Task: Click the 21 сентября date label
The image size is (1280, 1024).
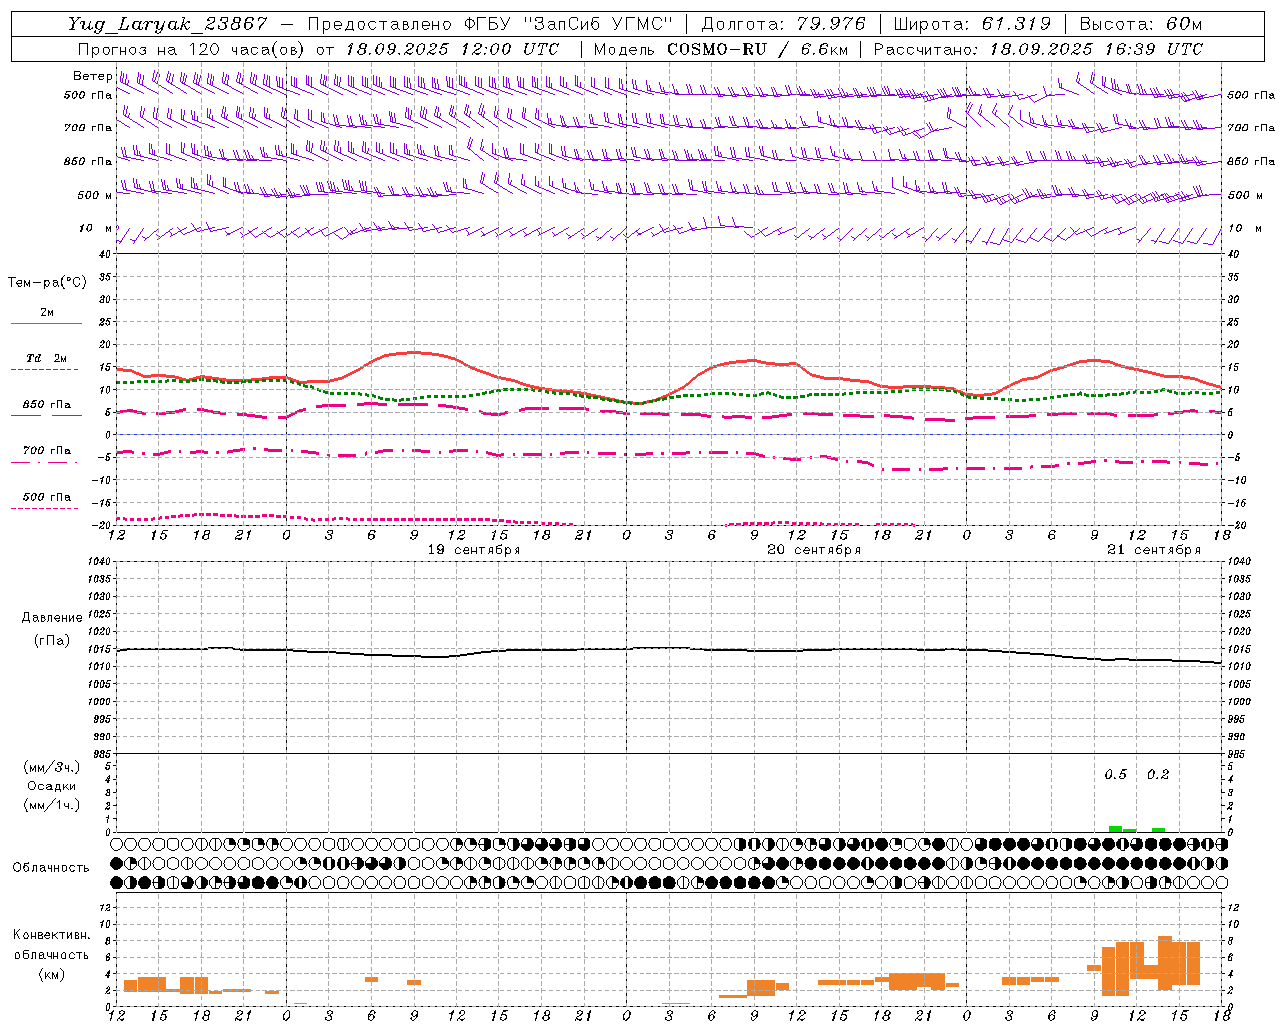Action: pos(1154,550)
